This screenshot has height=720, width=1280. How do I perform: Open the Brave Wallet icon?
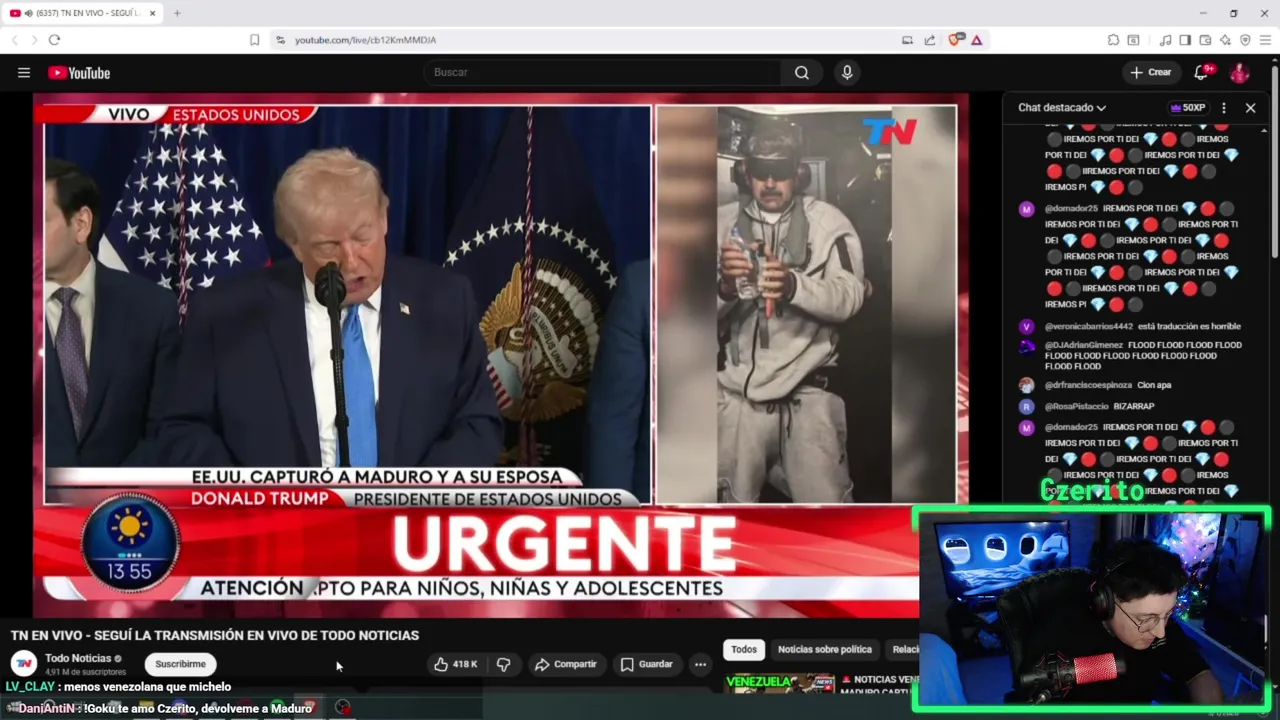click(1205, 40)
